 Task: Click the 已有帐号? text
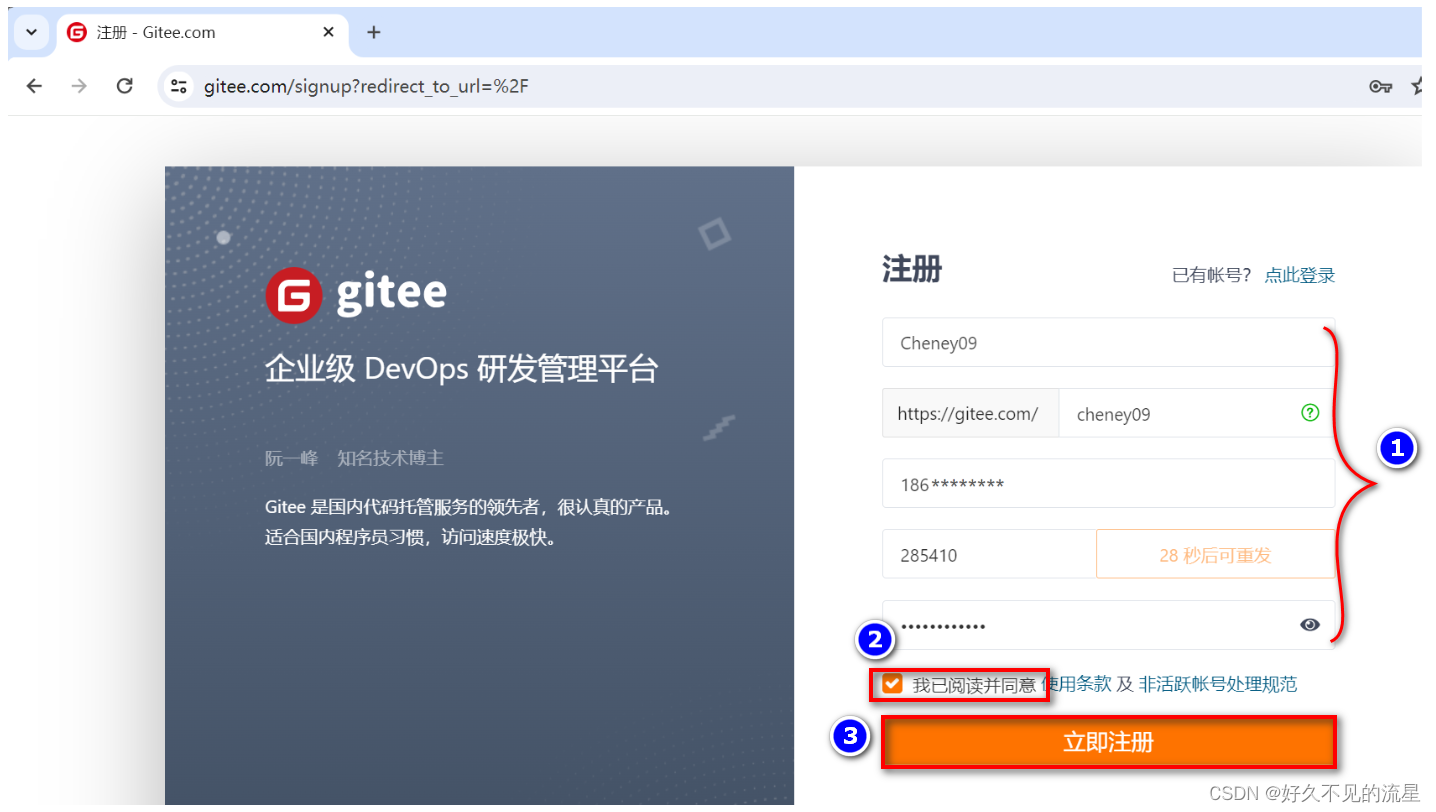click(1211, 275)
